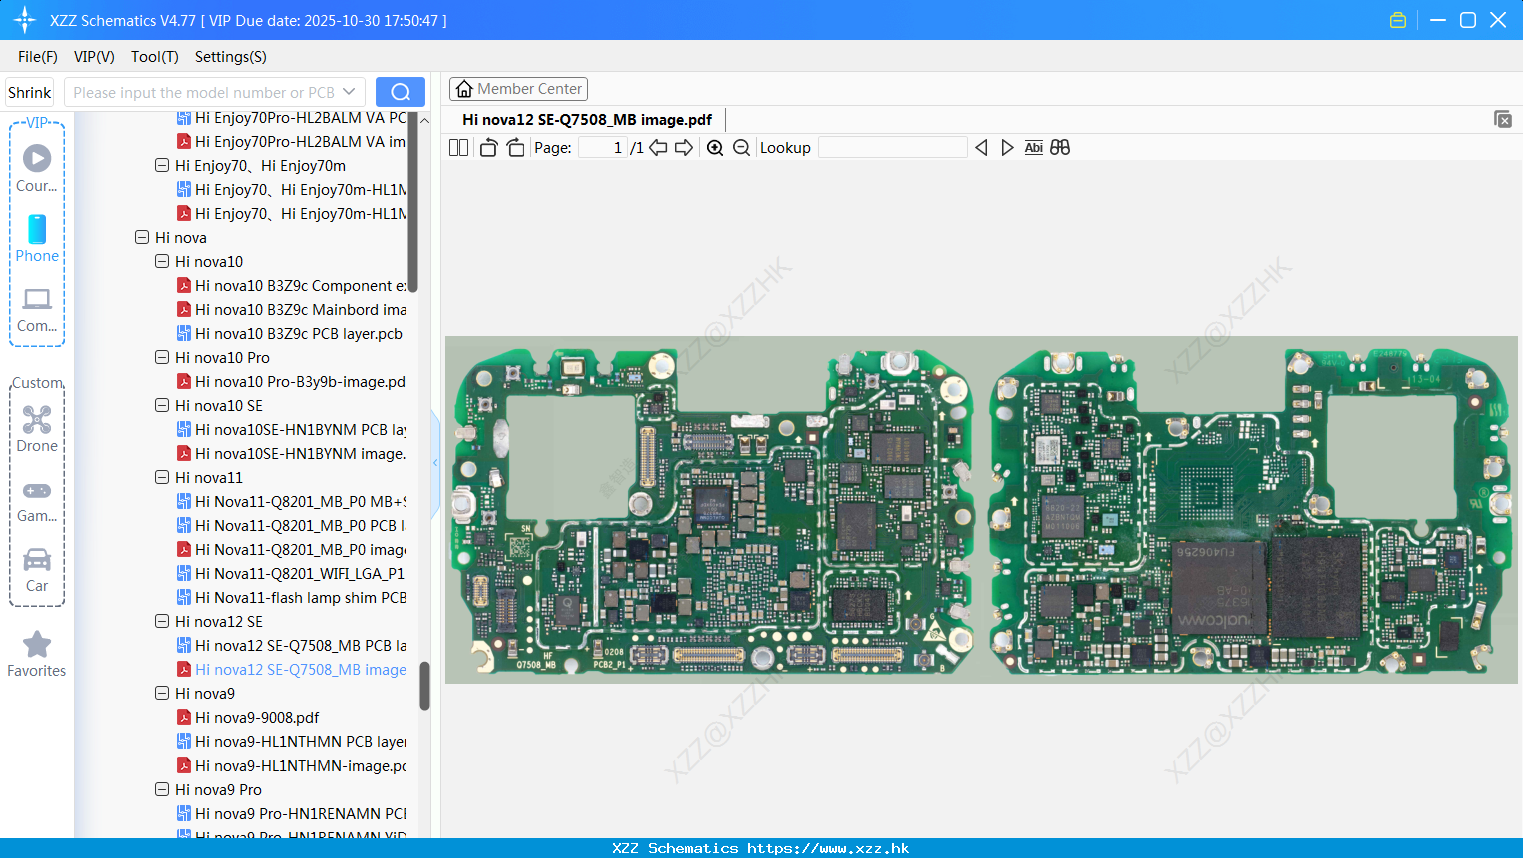Collapse the Hi nova10 node

(162, 261)
